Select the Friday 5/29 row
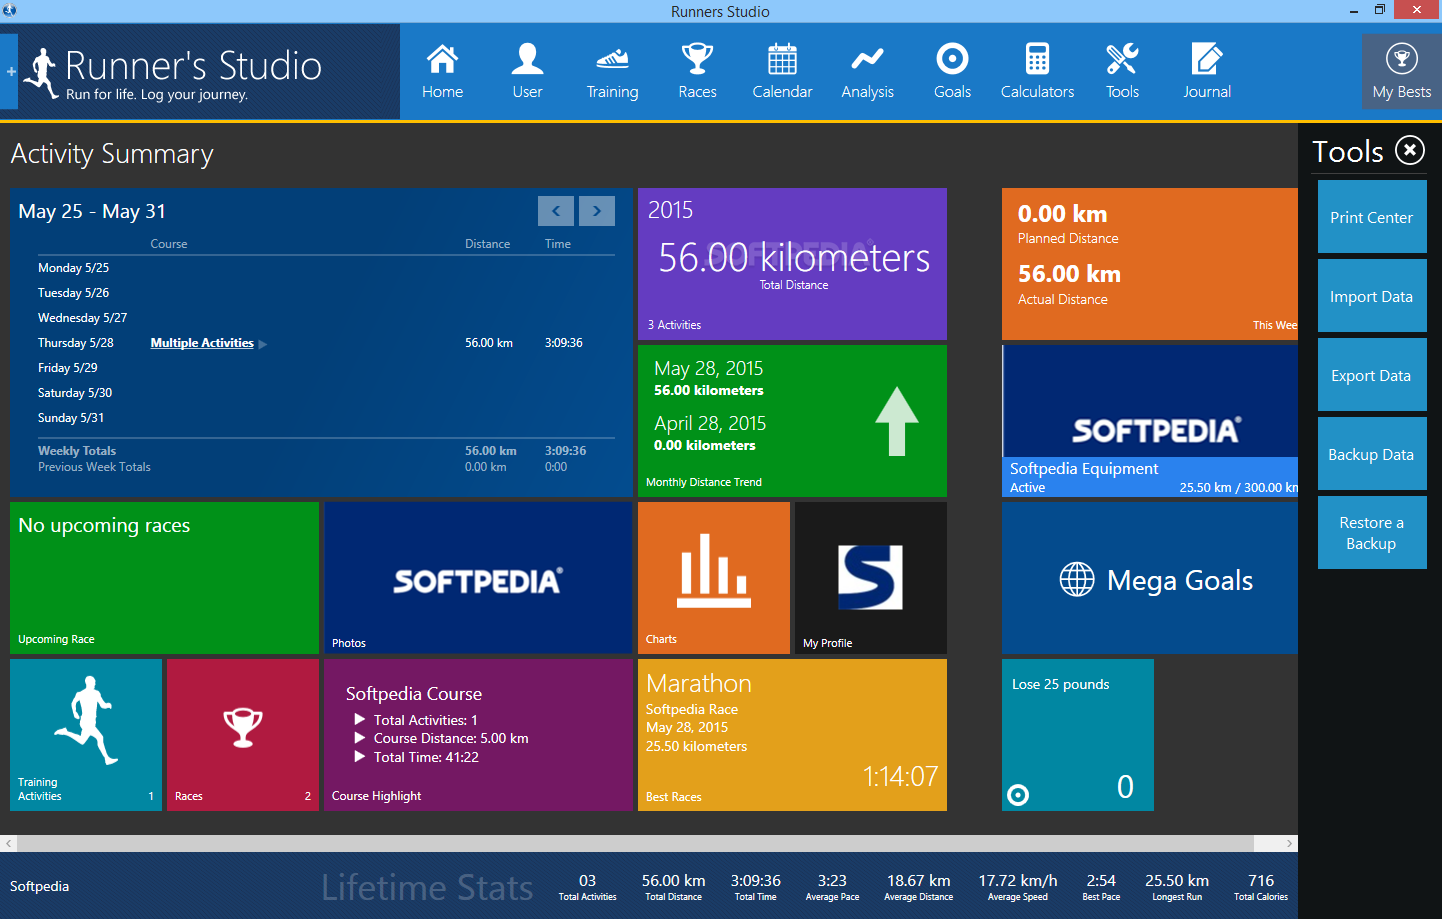Viewport: 1442px width, 919px height. (x=326, y=368)
